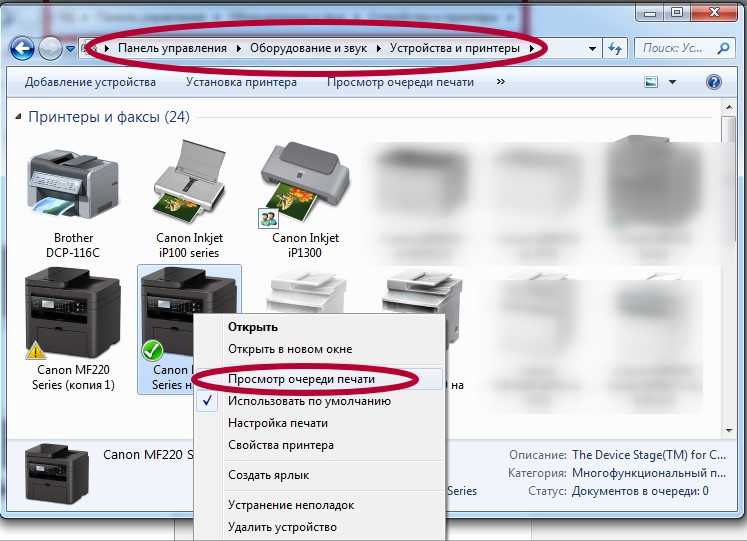Click Принтеры и факсы (24) group header
This screenshot has width=747, height=541.
tap(109, 116)
